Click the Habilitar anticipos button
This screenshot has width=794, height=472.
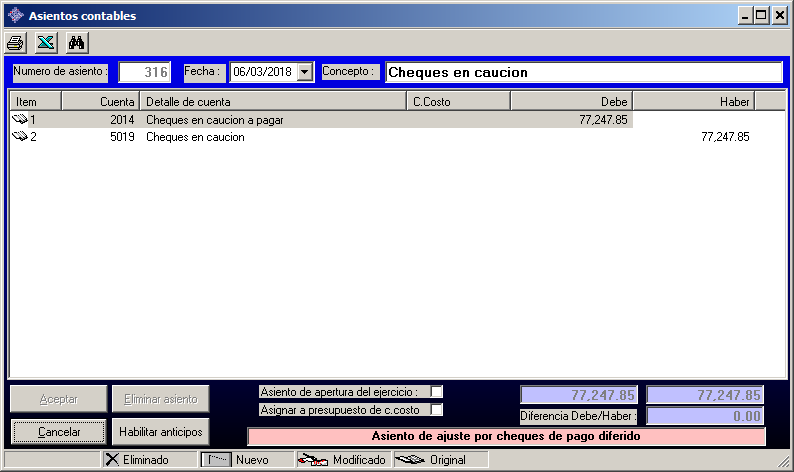point(160,432)
